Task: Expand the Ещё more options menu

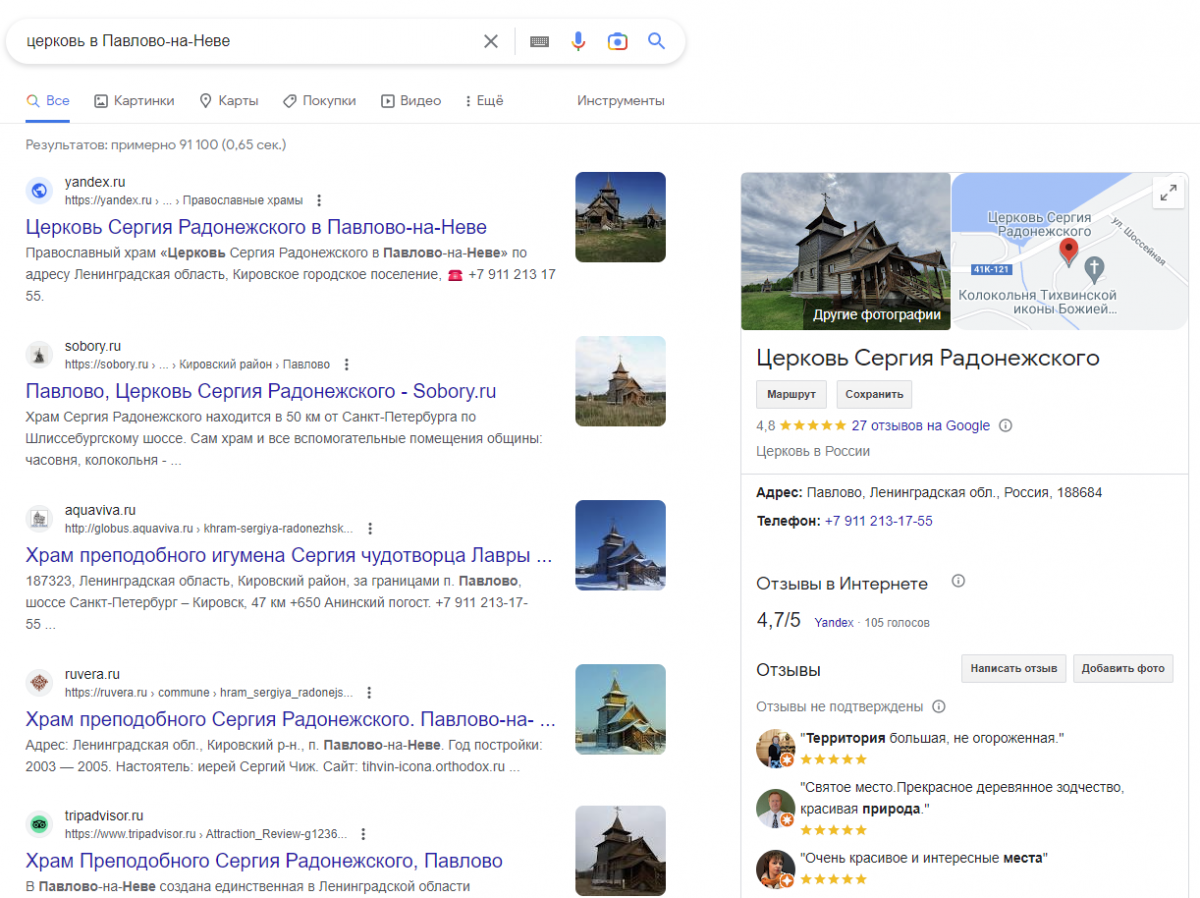Action: pyautogui.click(x=484, y=101)
